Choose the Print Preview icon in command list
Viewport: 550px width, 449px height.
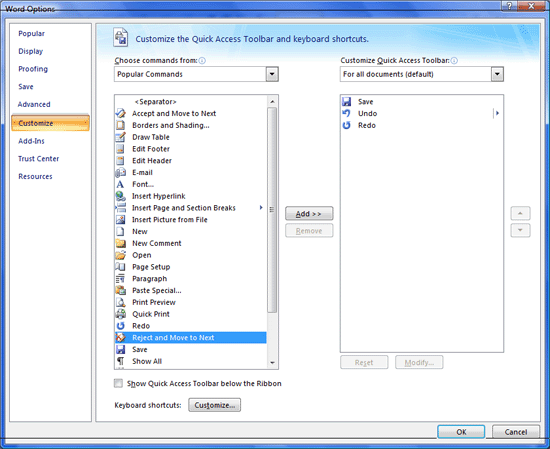(120, 302)
